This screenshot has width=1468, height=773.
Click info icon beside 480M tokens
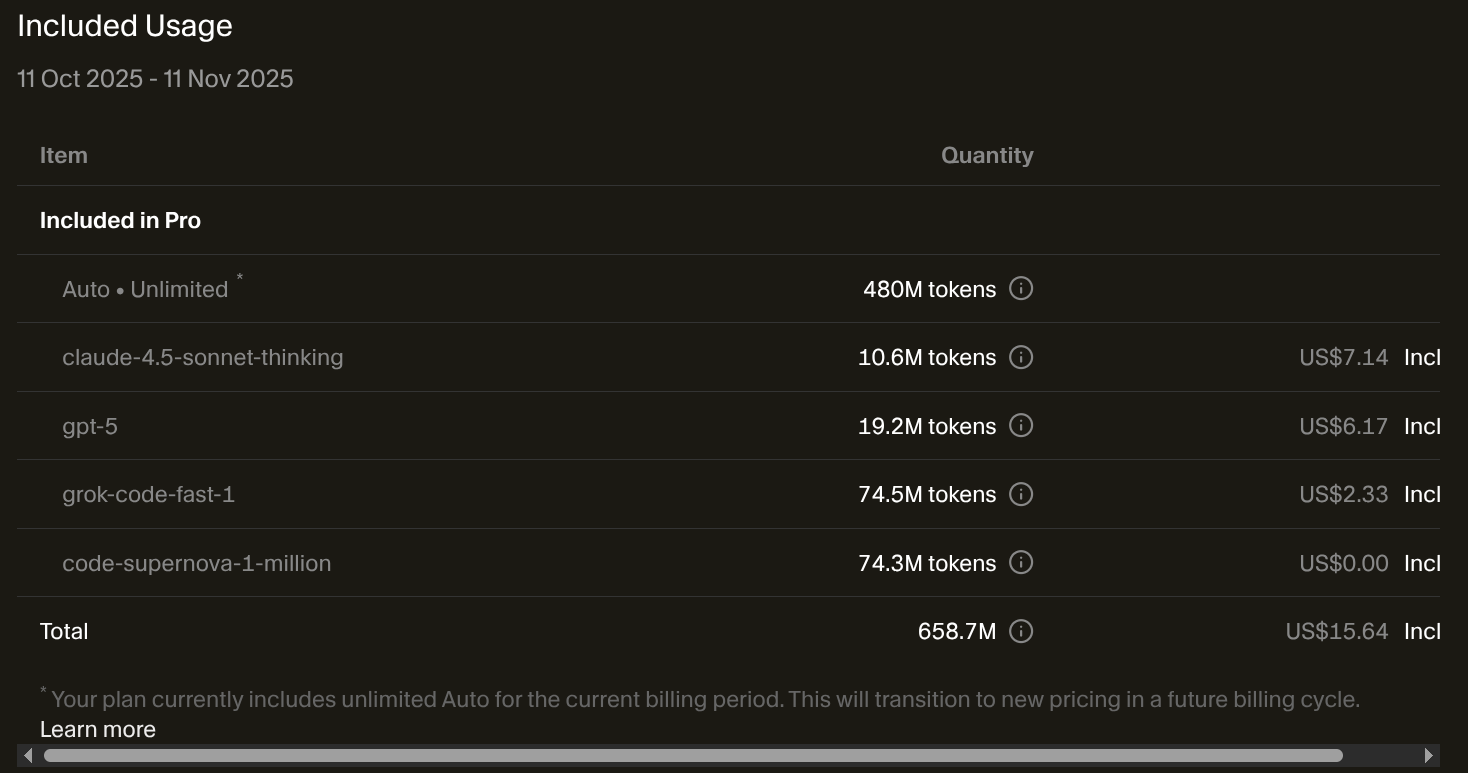tap(1020, 289)
